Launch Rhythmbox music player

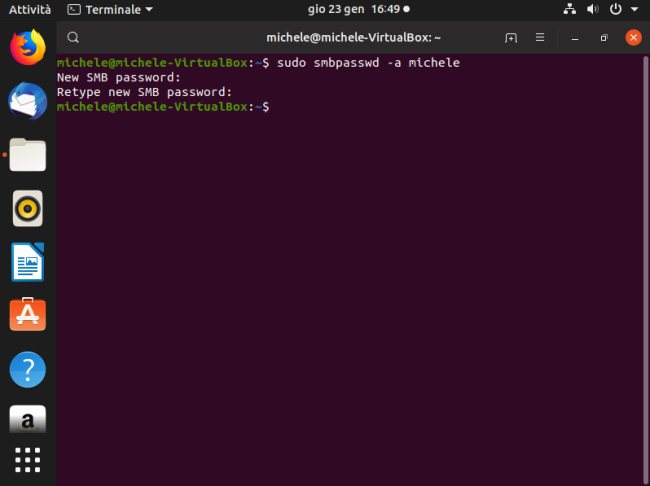pyautogui.click(x=28, y=208)
